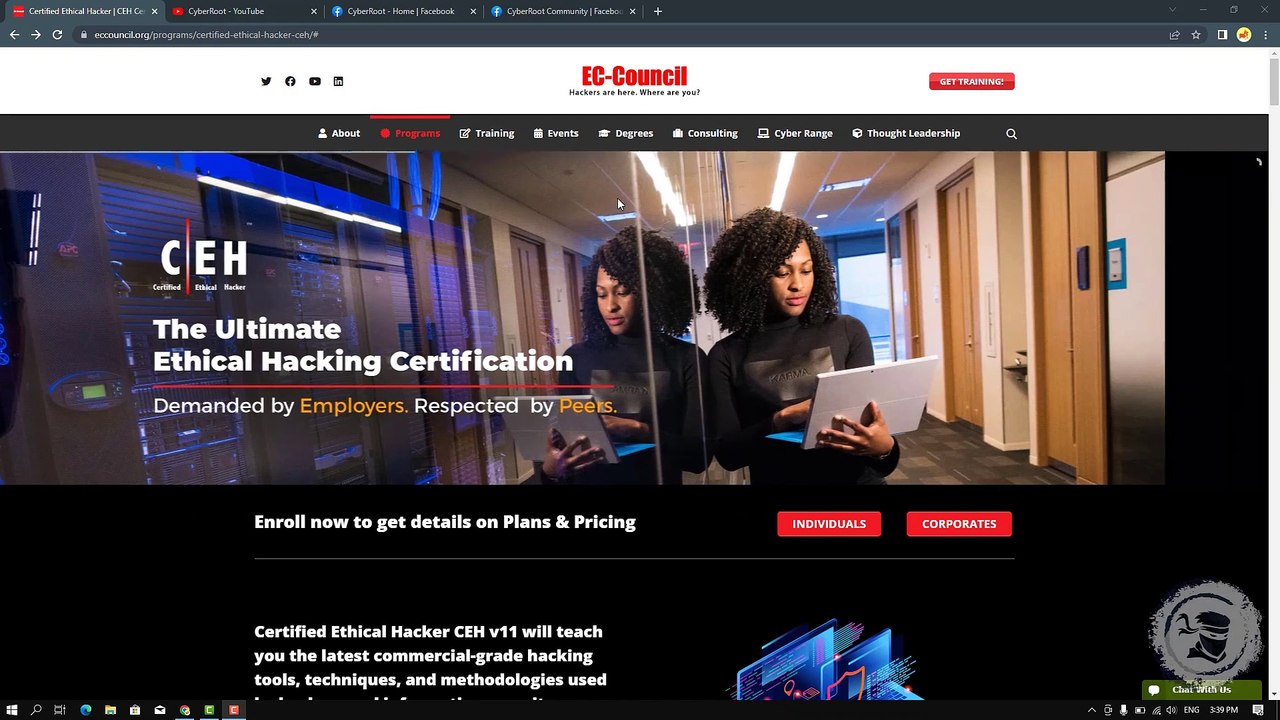Open the Degrees menu
Screen dimensions: 1280x720
click(x=626, y=133)
